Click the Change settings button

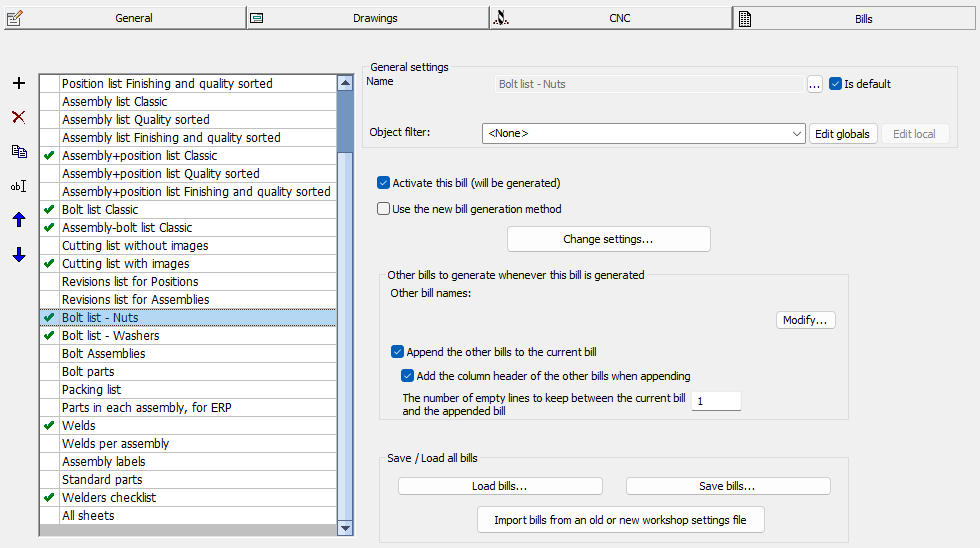[x=608, y=239]
